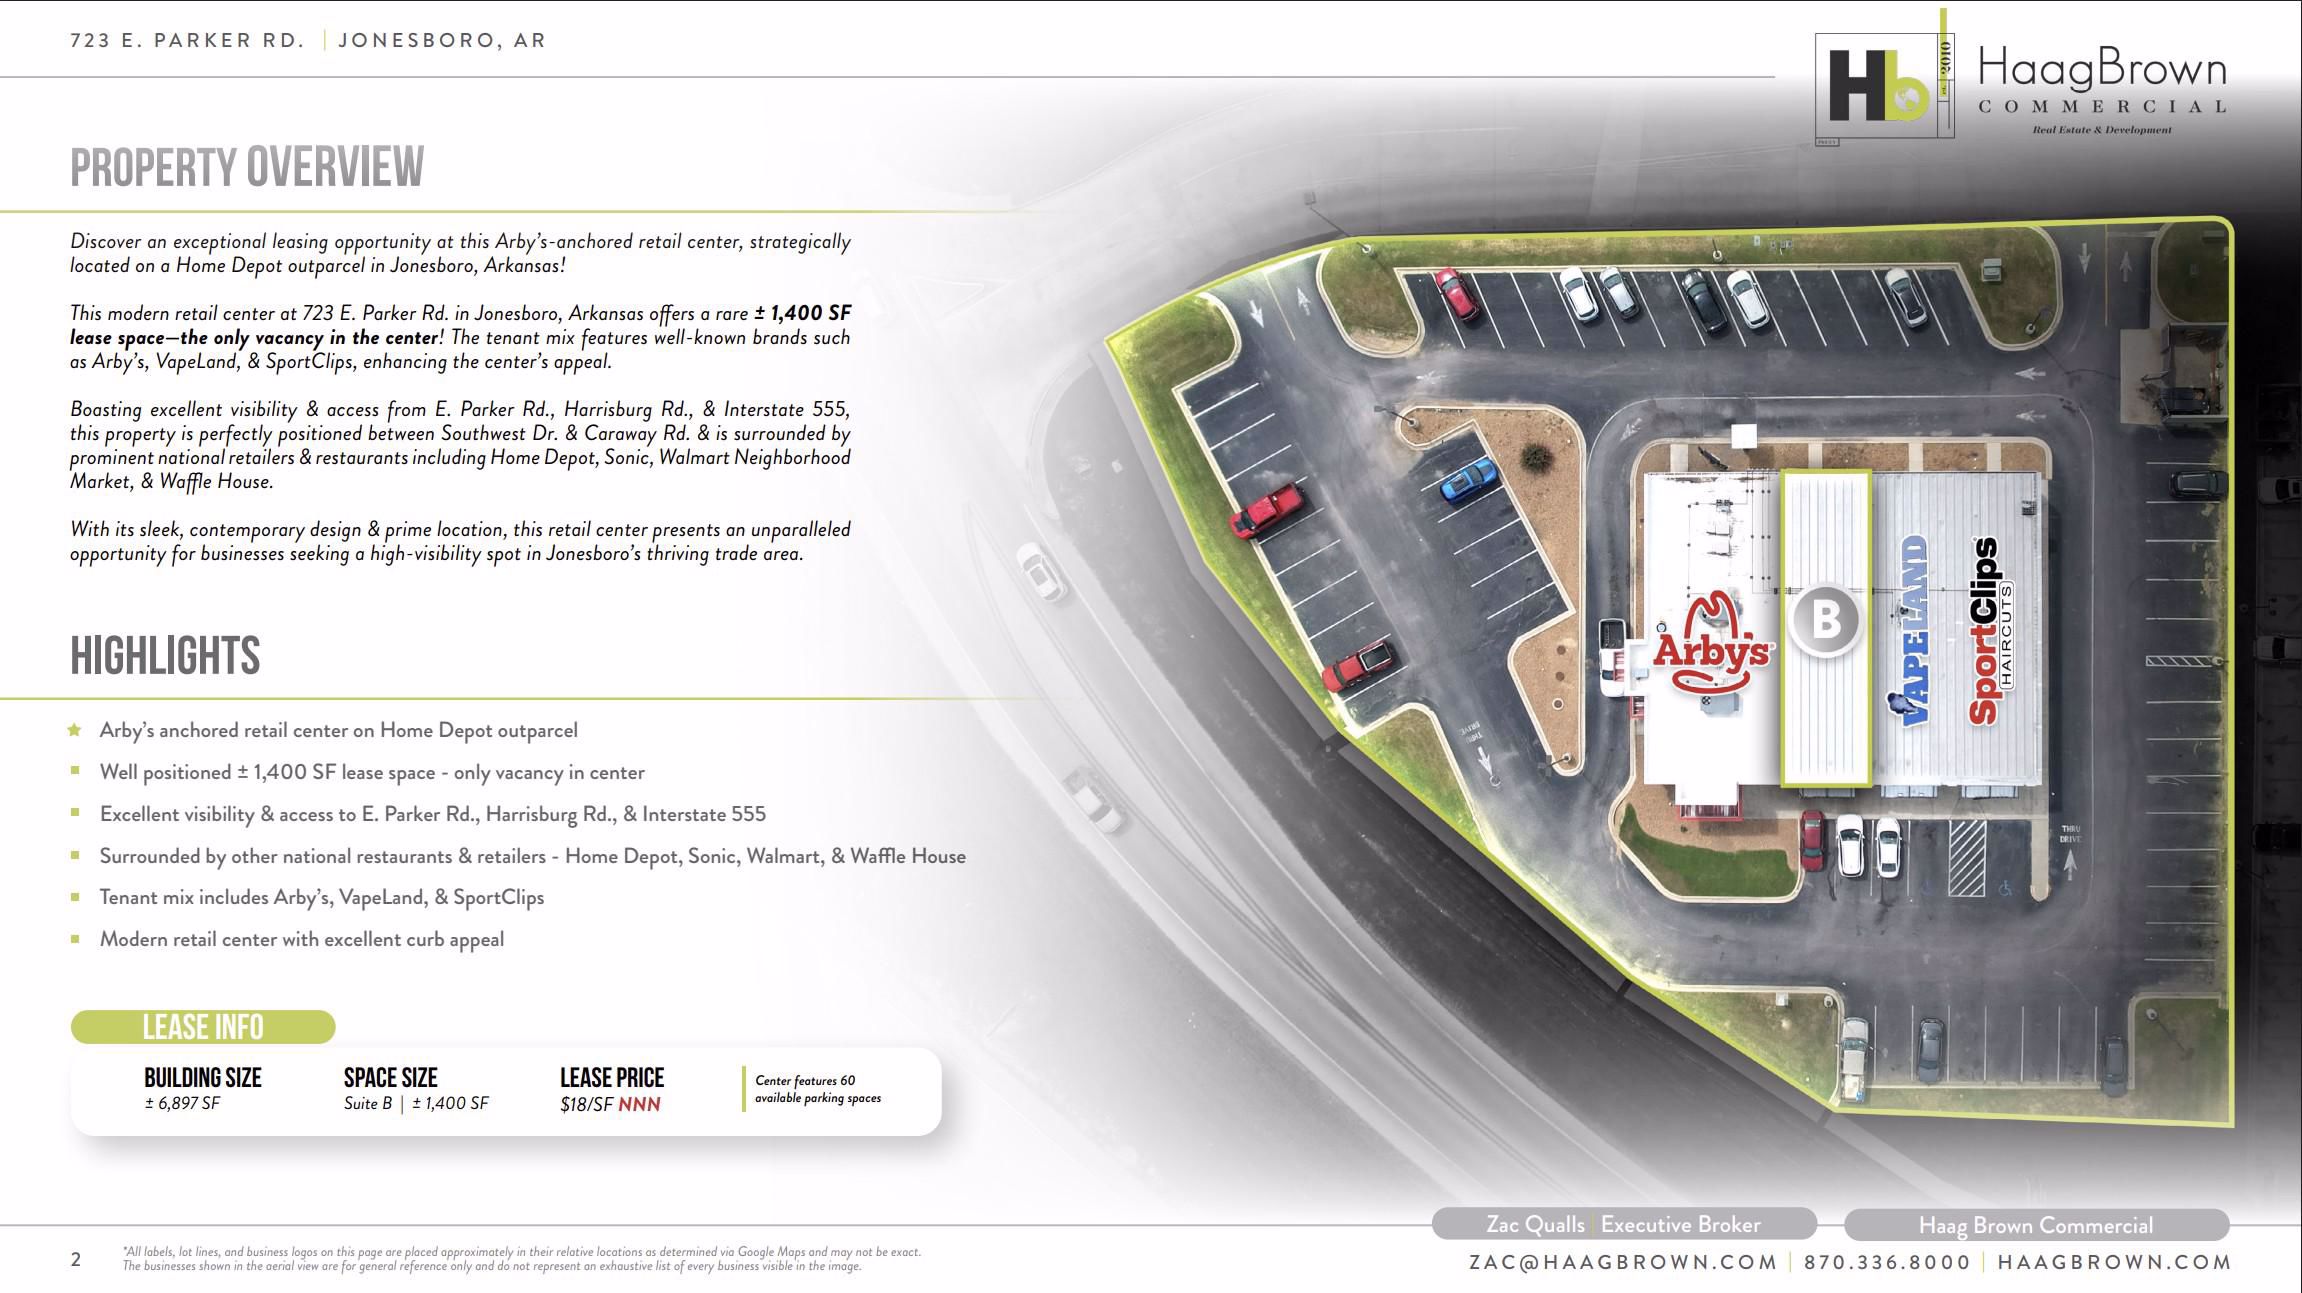Open the ZAC@HAAGBROWN.COM email link
Viewport: 2302px width, 1293px height.
pyautogui.click(x=1622, y=1262)
